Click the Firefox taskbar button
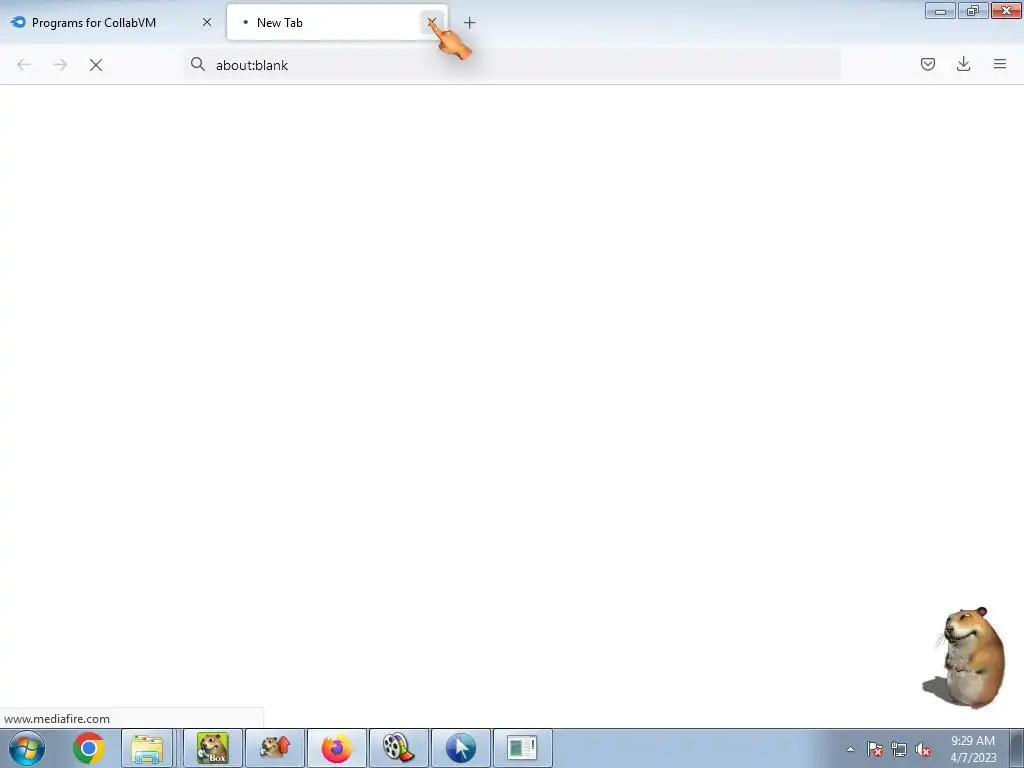This screenshot has width=1024, height=768. click(x=337, y=748)
